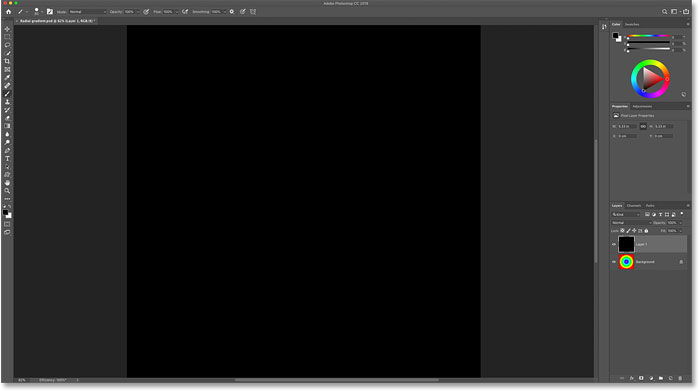The height and width of the screenshot is (392, 700).
Task: Select the Gradient tool
Action: tap(7, 126)
